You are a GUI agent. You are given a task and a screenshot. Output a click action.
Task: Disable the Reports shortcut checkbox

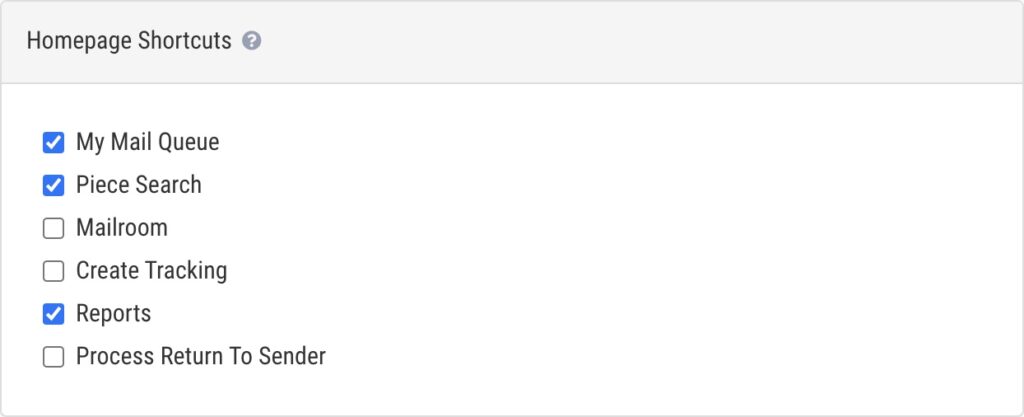[x=53, y=314]
